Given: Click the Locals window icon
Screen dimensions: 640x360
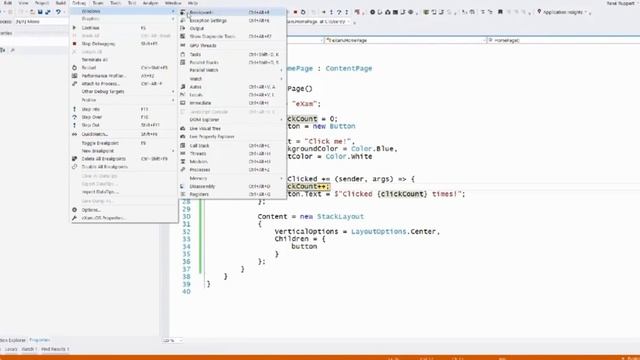Looking at the screenshot, I should [183, 95].
